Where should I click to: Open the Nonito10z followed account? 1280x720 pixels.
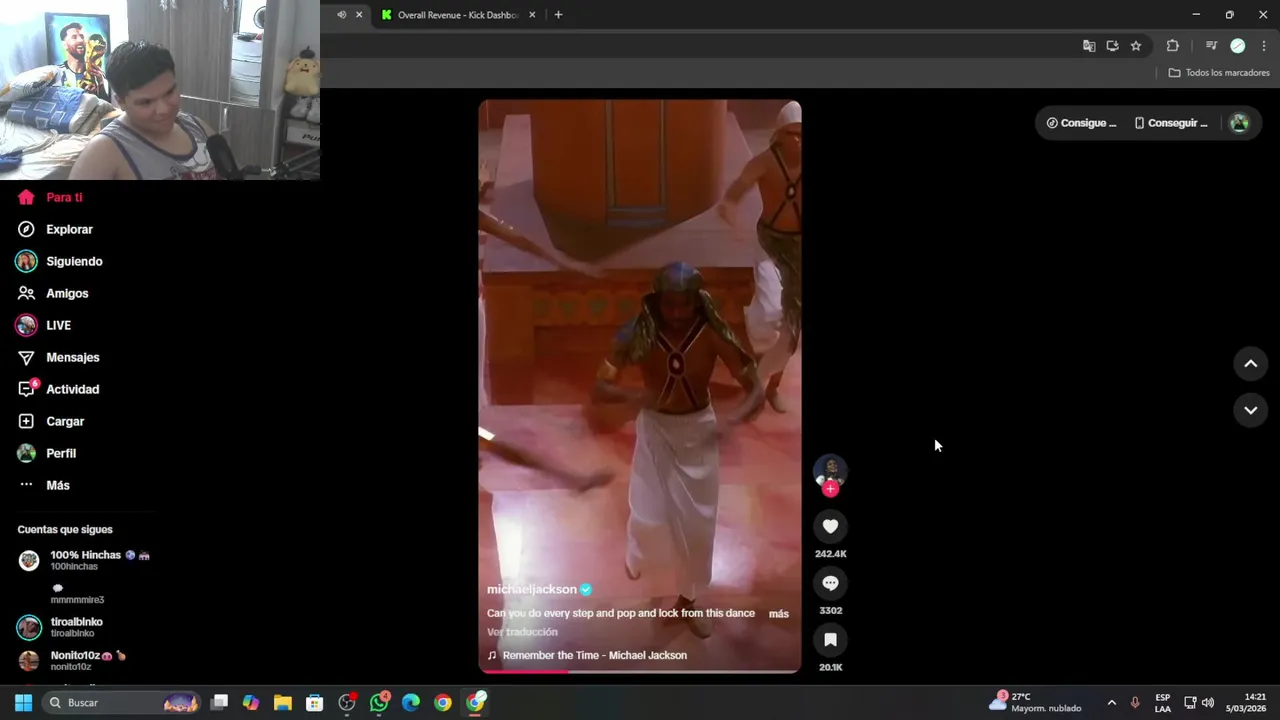73,660
